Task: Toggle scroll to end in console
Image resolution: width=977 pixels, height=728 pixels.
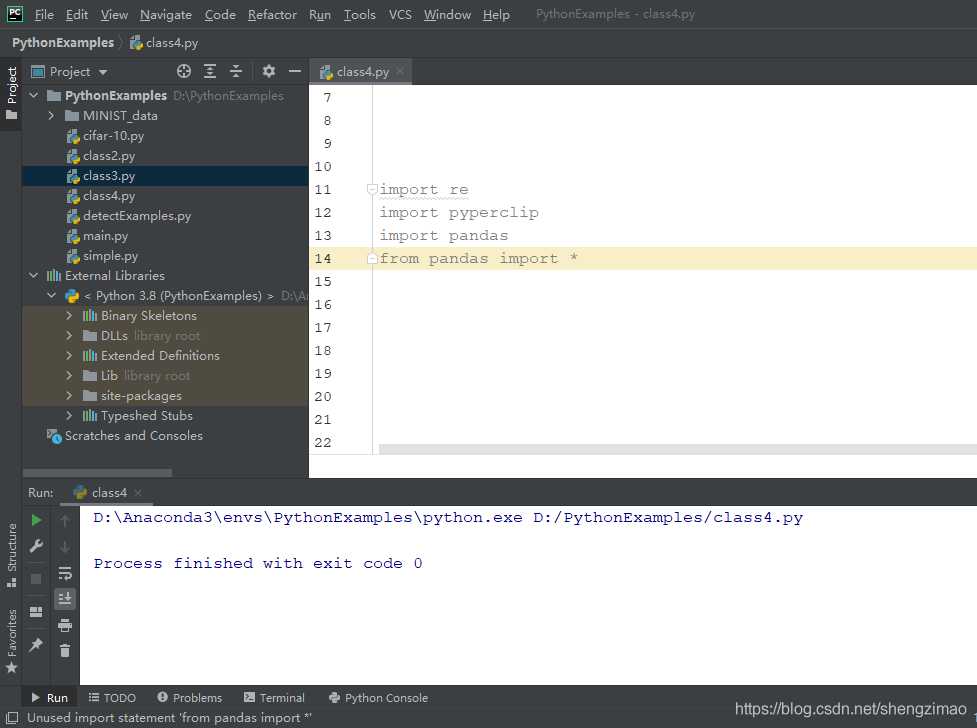Action: [65, 598]
